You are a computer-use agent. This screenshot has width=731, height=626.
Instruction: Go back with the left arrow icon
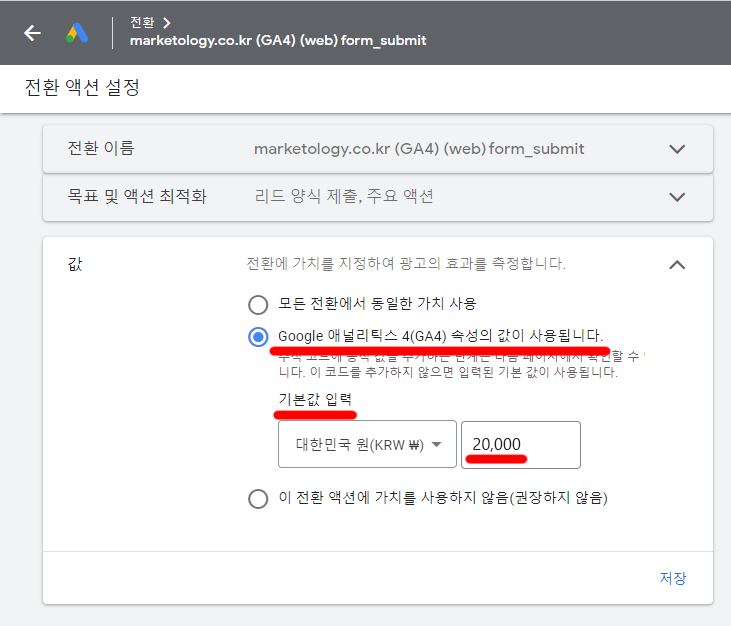pos(33,33)
